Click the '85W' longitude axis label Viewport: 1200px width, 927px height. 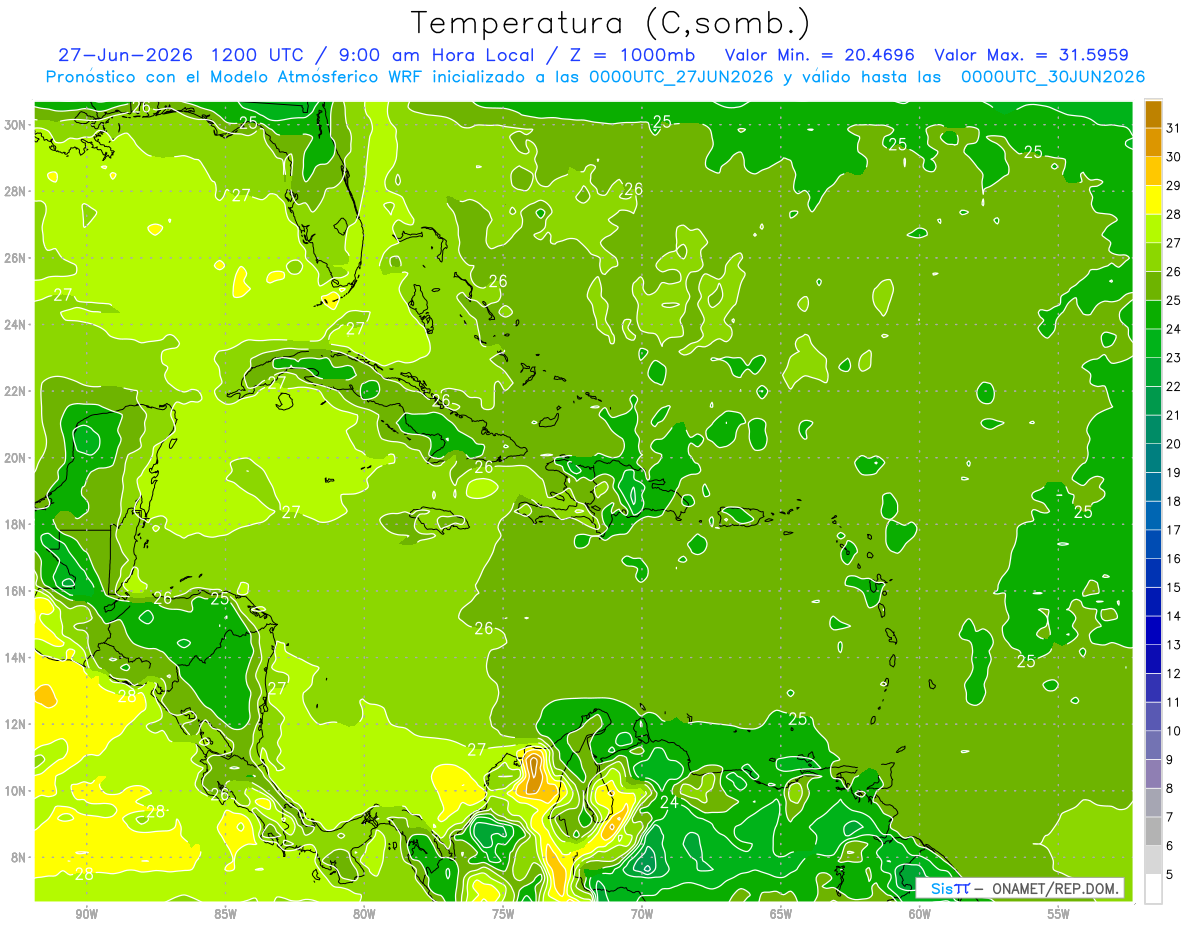coord(225,914)
